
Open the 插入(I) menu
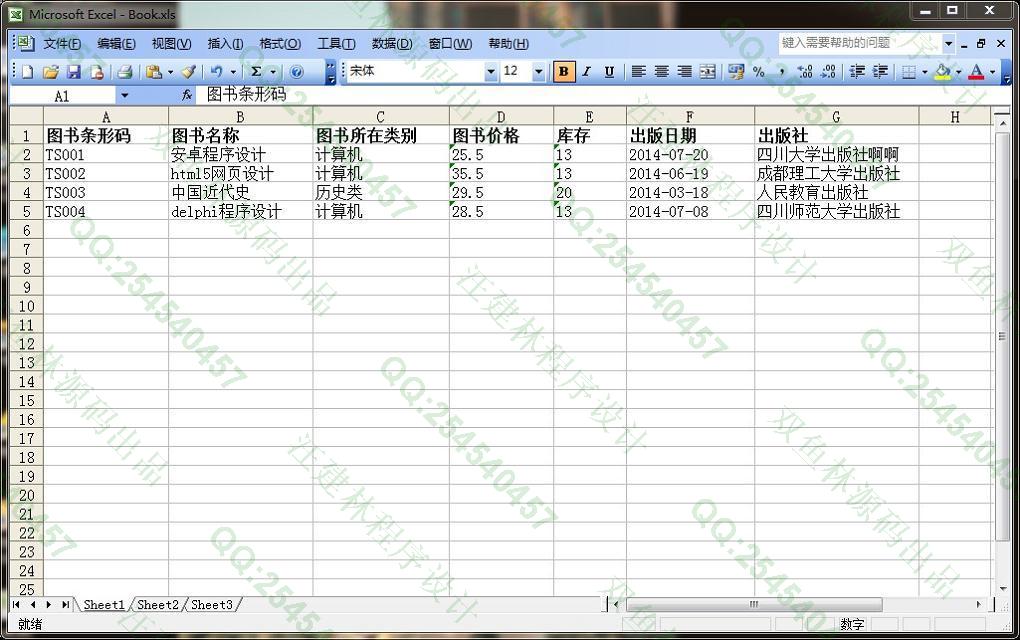(x=225, y=44)
